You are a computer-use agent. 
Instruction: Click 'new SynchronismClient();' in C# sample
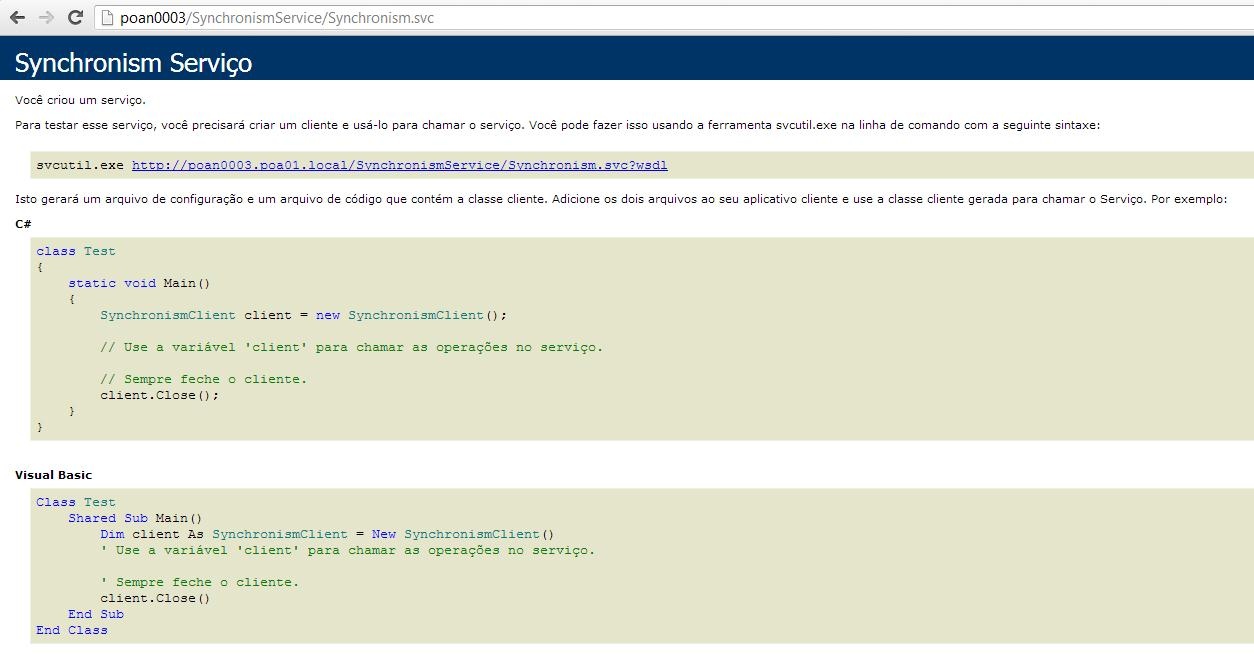[x=412, y=315]
